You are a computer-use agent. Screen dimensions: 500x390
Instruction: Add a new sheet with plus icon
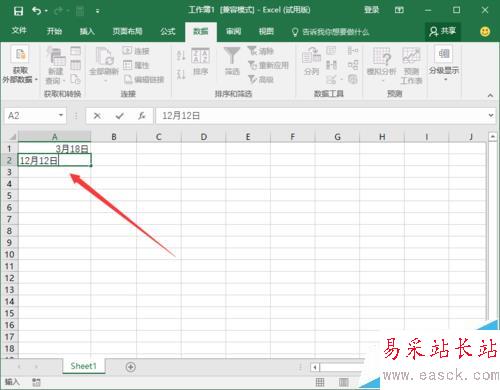pos(131,367)
